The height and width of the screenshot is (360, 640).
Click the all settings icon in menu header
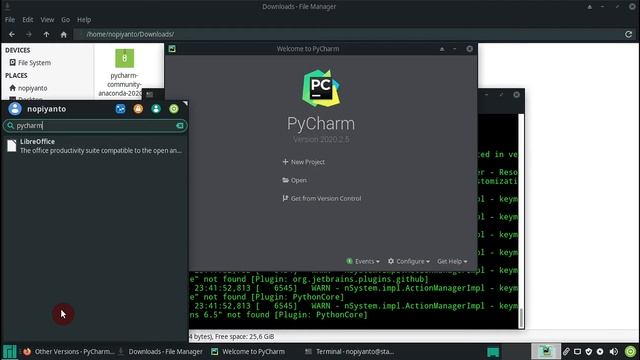pos(120,109)
